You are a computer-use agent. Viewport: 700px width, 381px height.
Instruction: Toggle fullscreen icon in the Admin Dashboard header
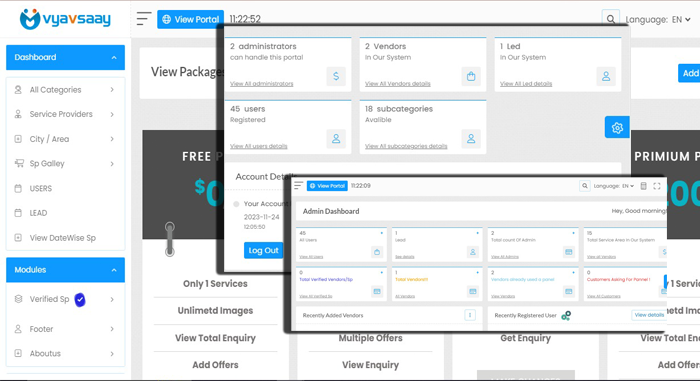657,186
